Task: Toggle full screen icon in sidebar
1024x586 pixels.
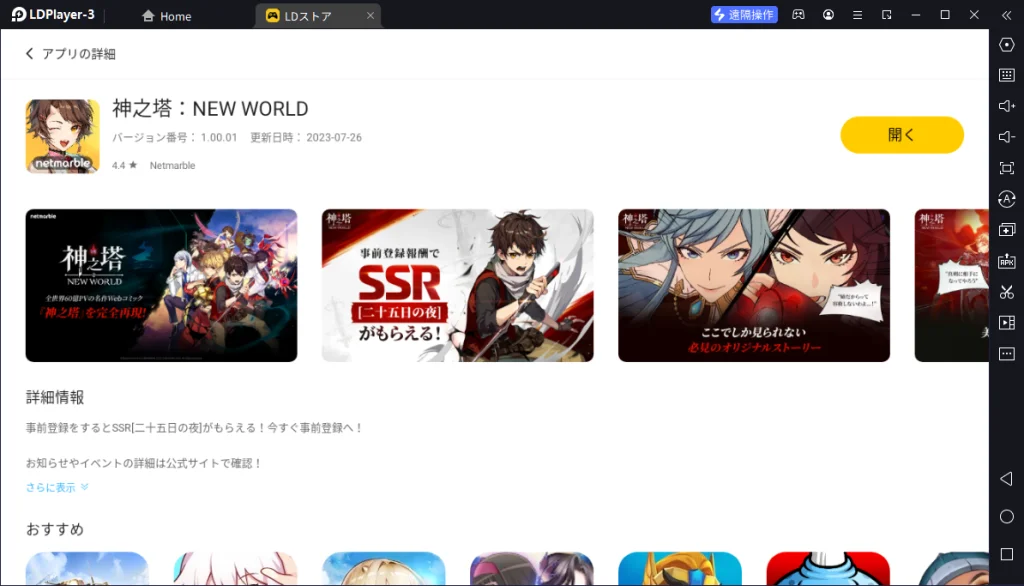Action: [1006, 168]
